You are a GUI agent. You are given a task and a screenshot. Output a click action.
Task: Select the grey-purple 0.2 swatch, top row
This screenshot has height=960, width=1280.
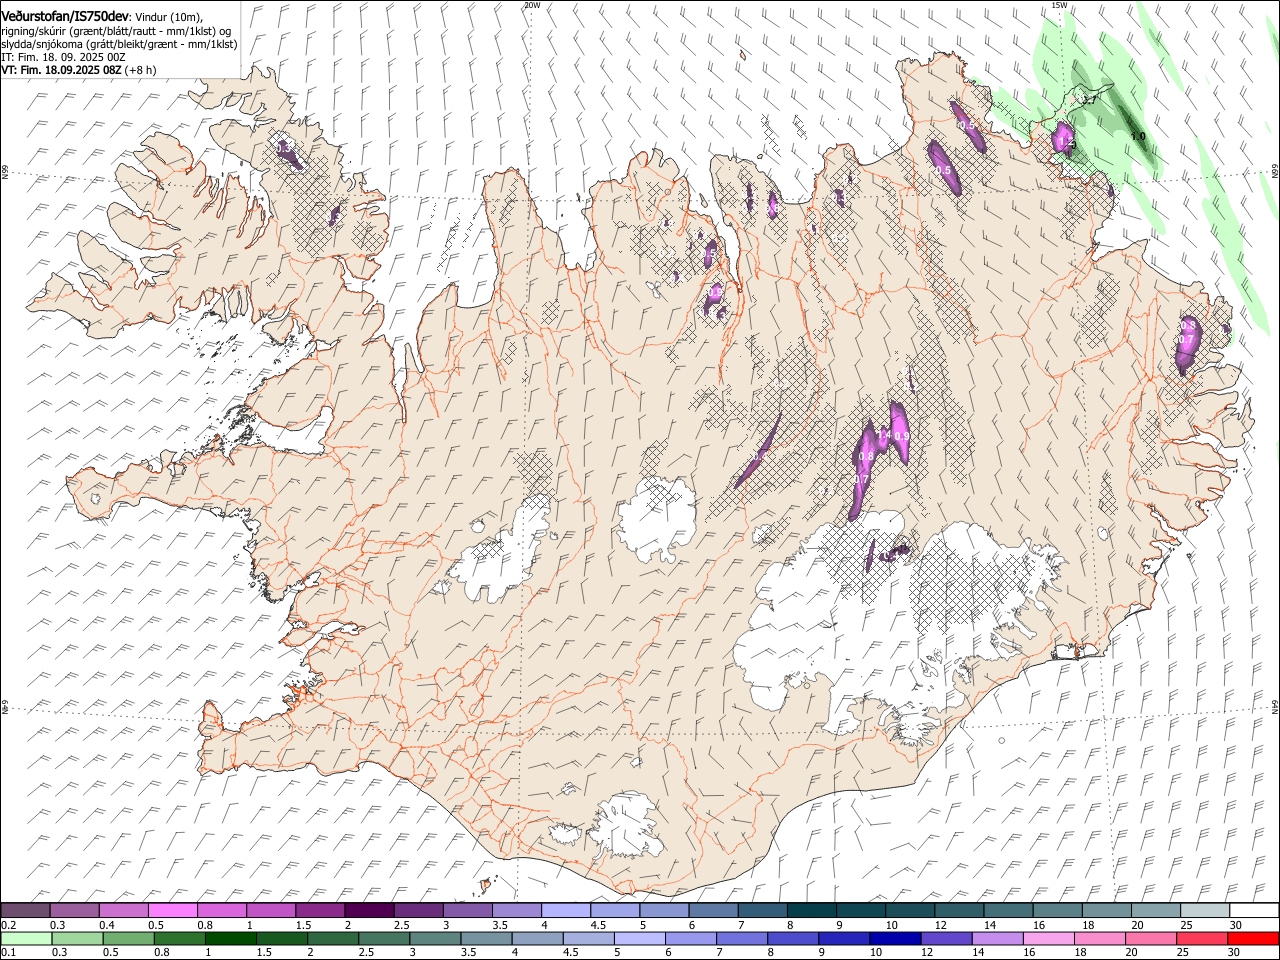point(26,911)
